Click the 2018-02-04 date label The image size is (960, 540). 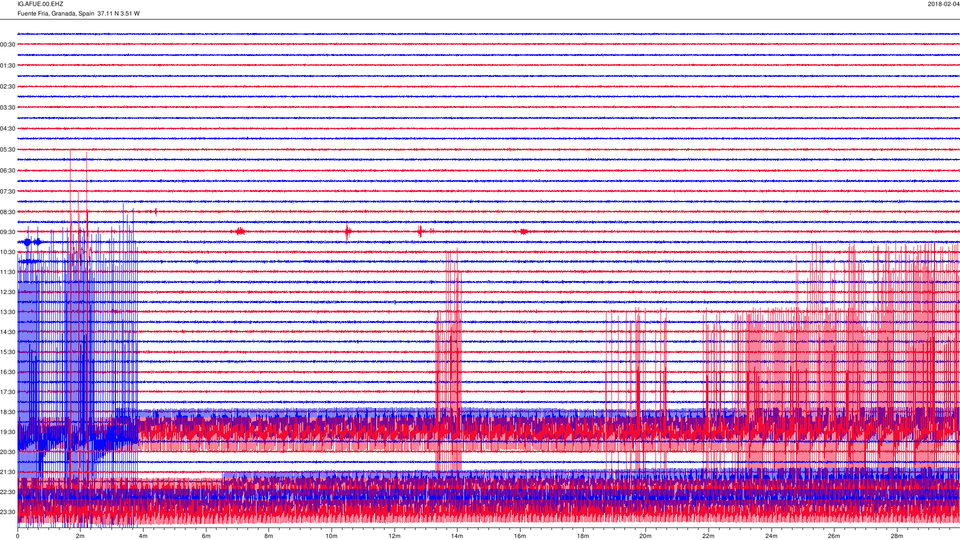pos(943,4)
